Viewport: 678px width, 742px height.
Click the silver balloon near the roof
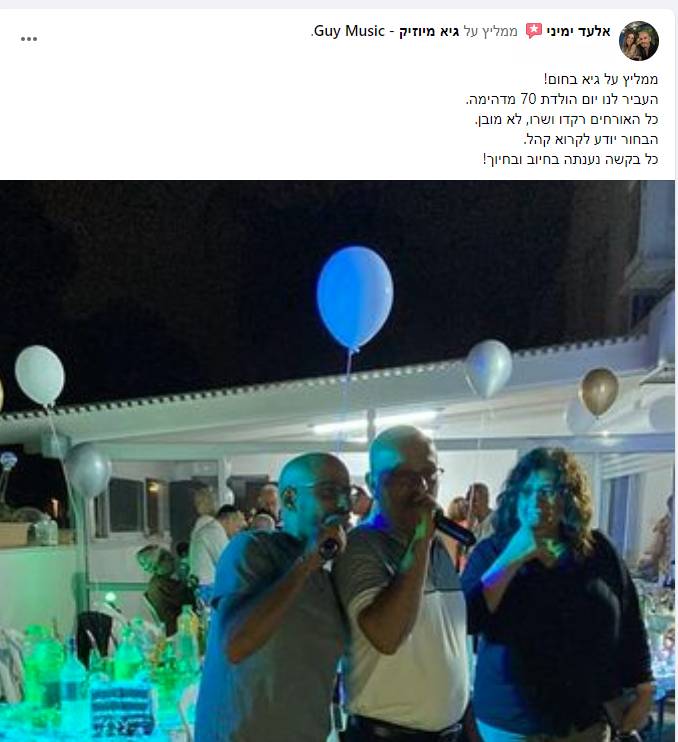[x=489, y=369]
